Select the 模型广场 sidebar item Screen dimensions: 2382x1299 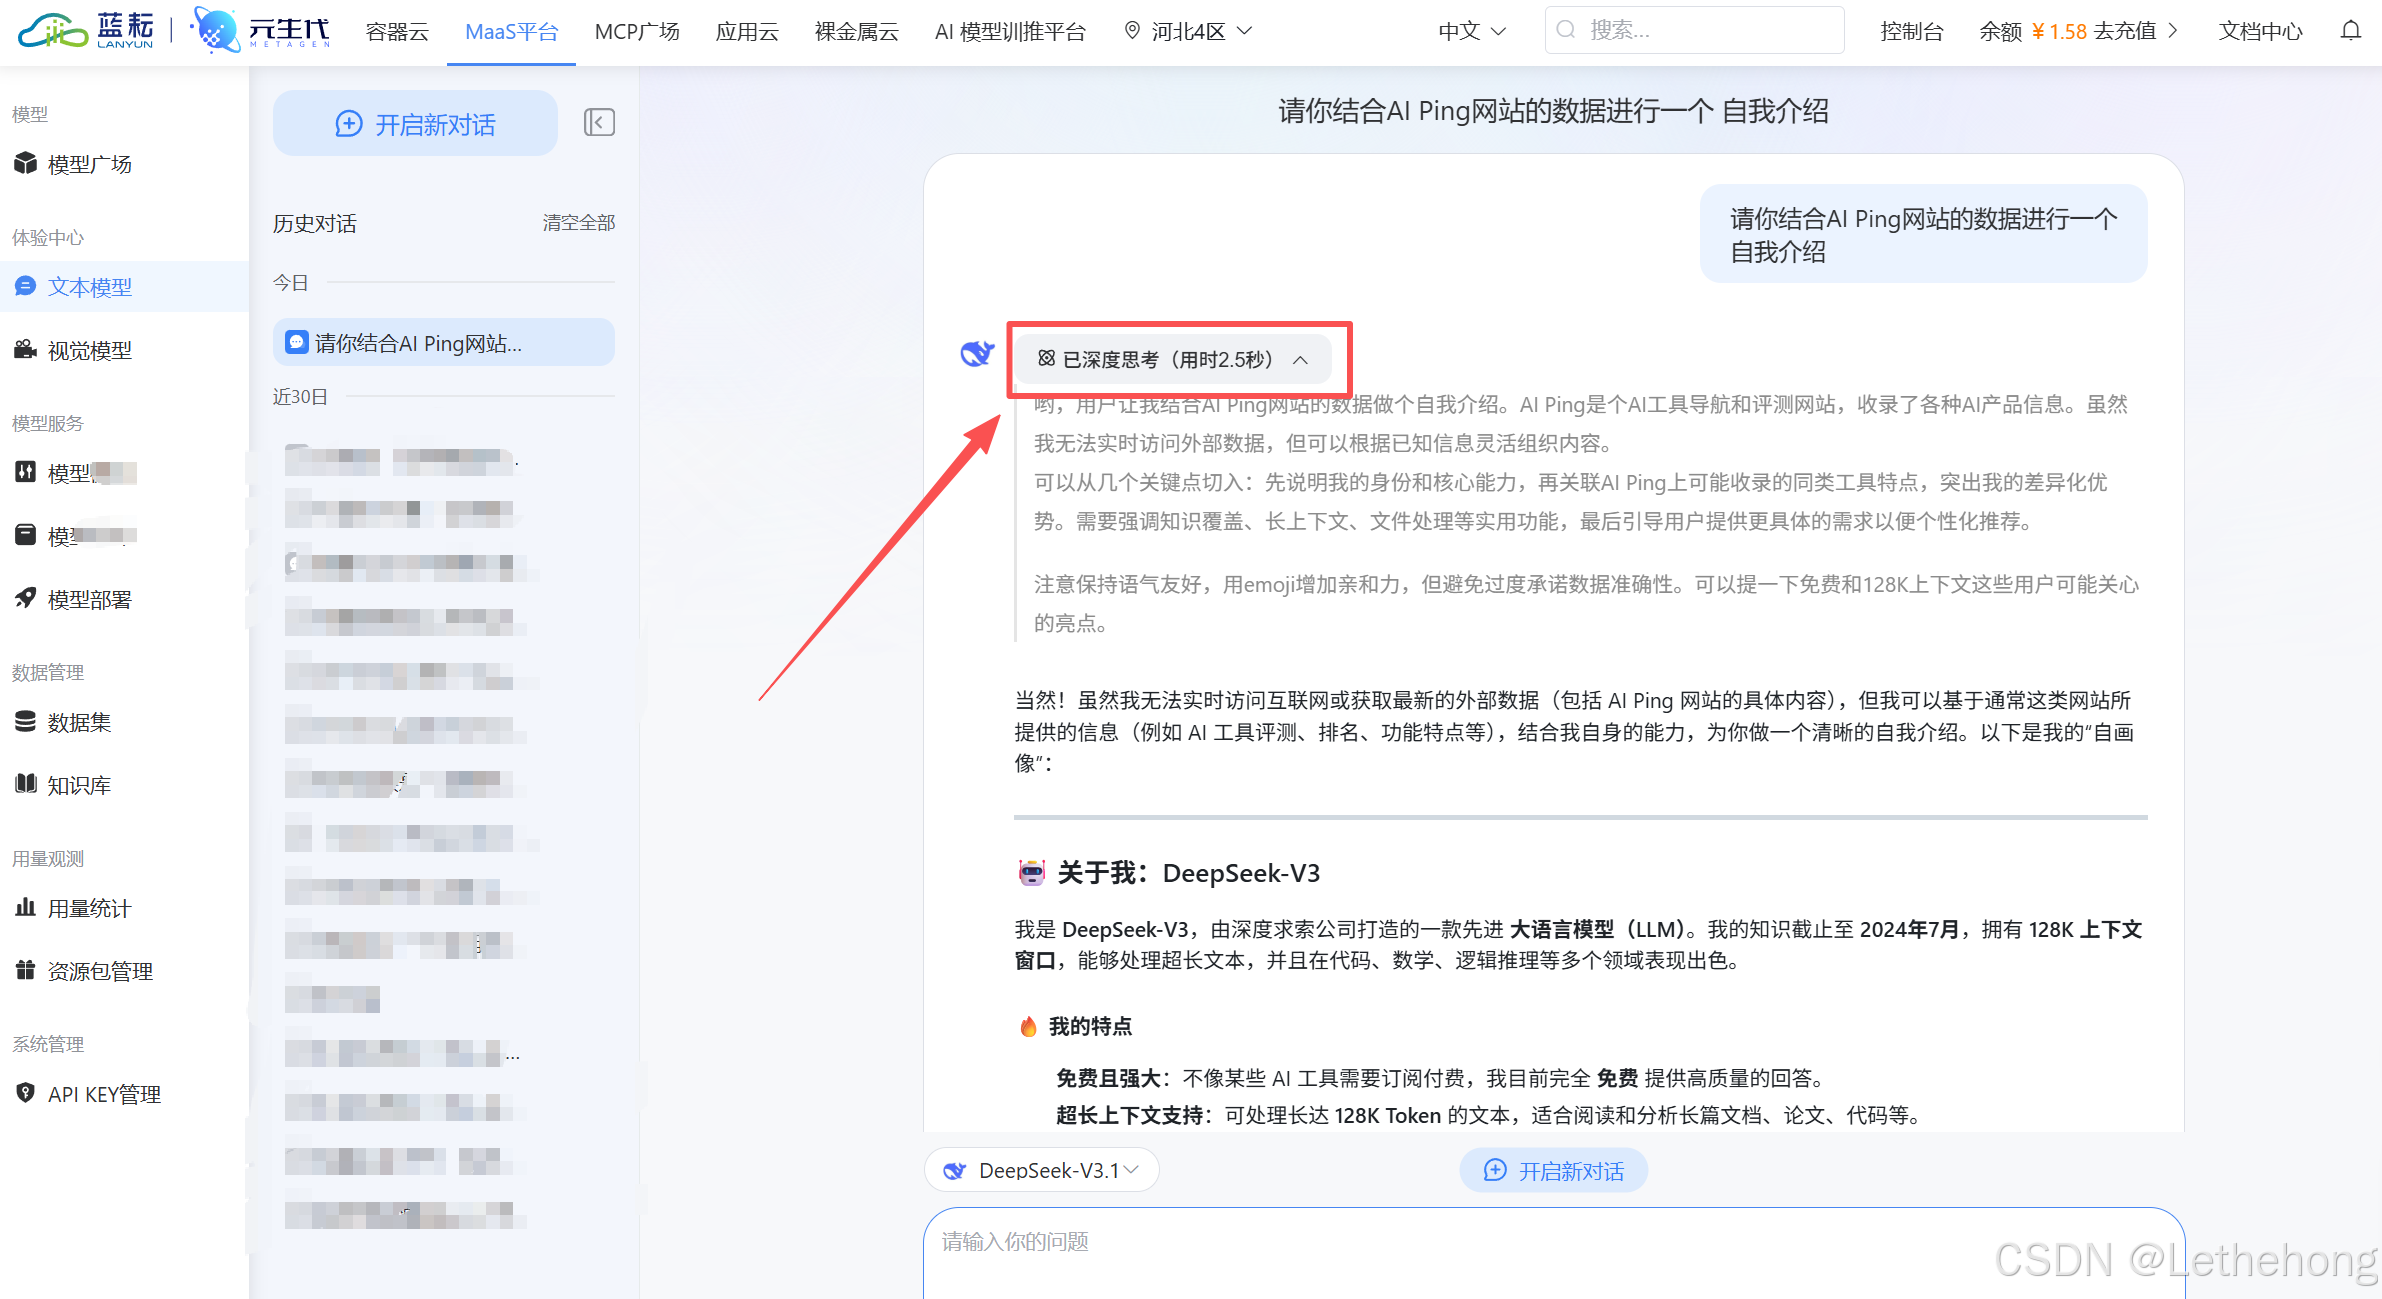click(x=125, y=164)
